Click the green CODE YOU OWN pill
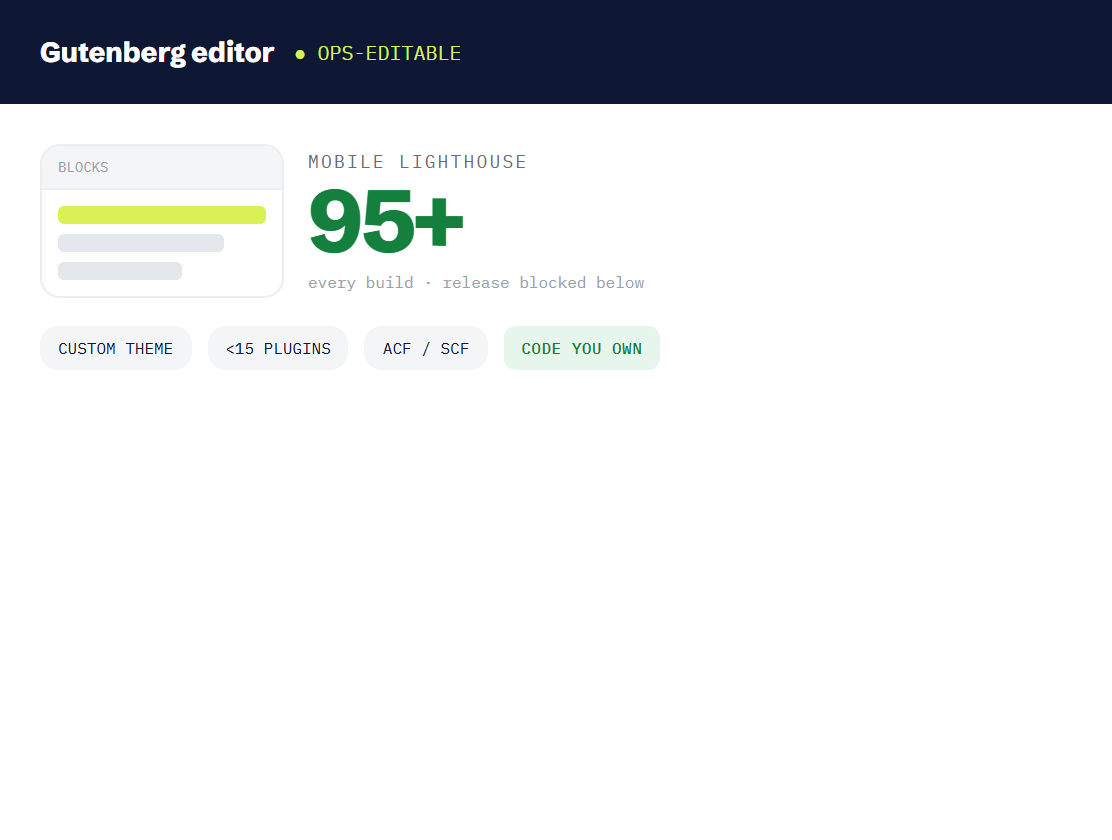Image resolution: width=1112 pixels, height=840 pixels. [x=582, y=348]
